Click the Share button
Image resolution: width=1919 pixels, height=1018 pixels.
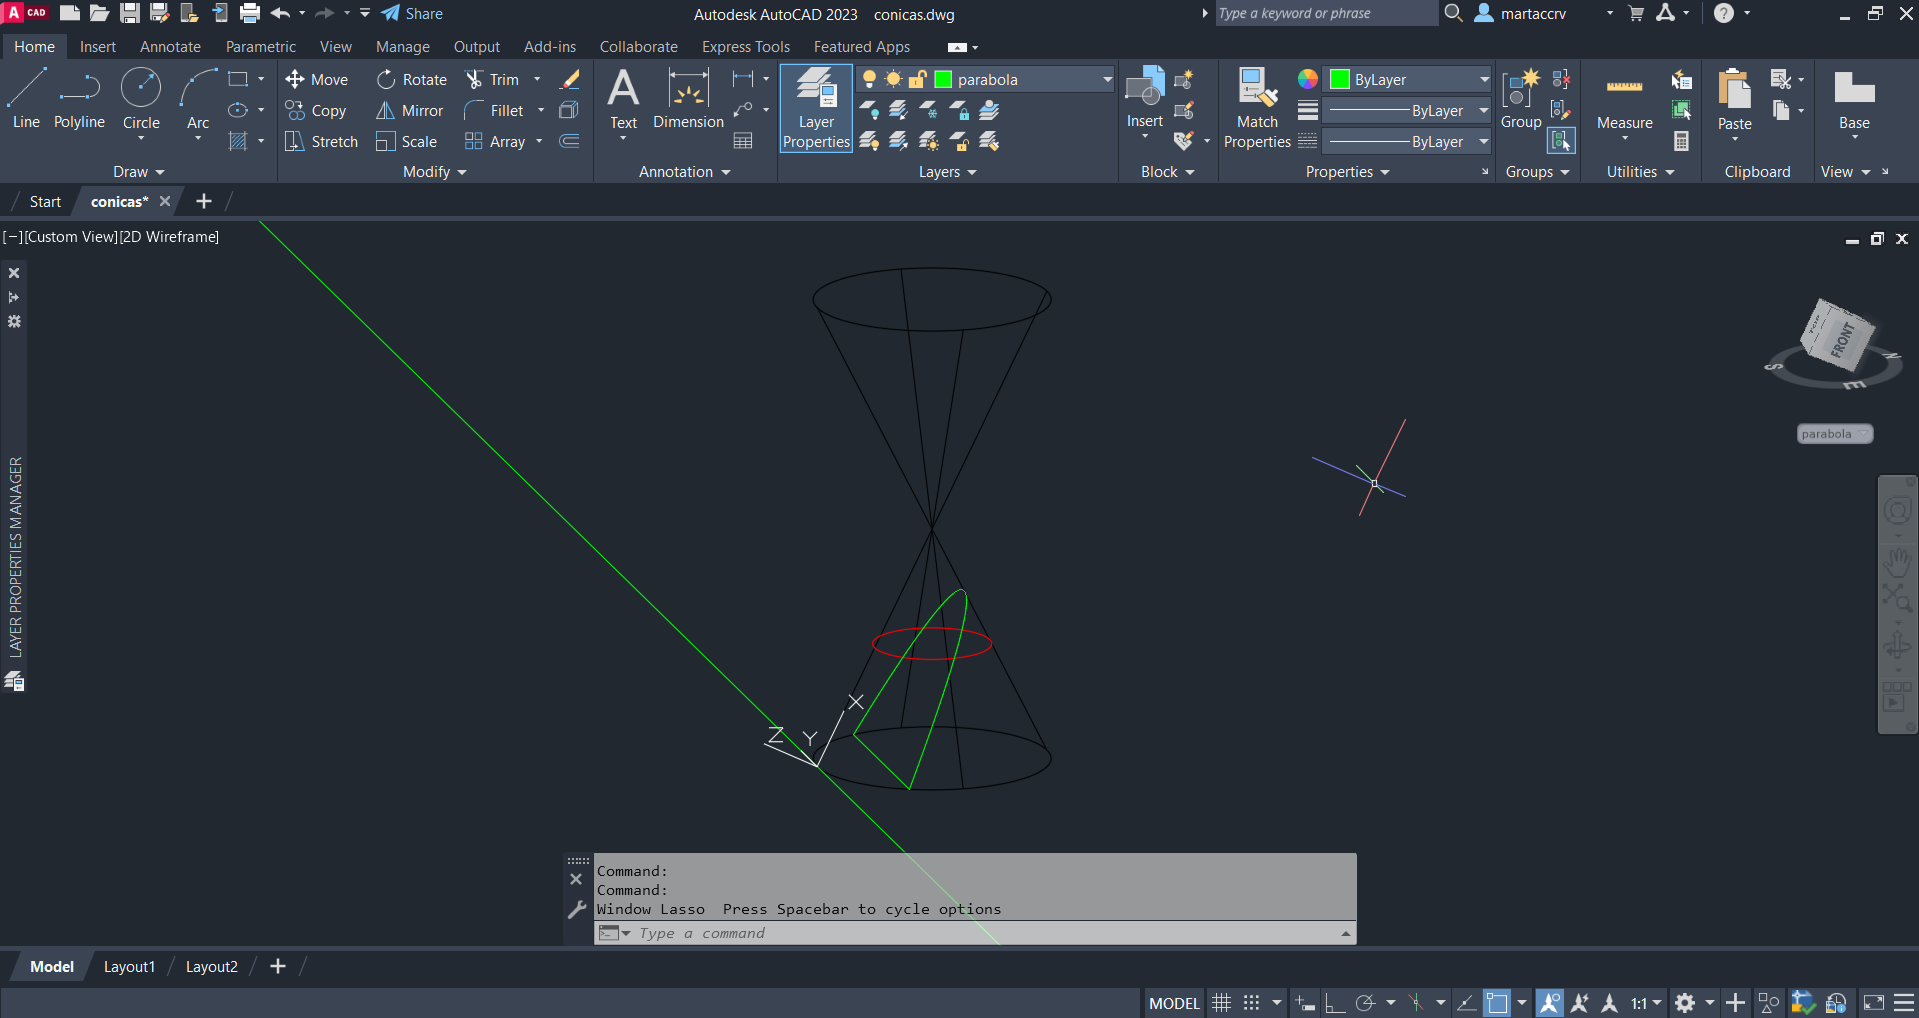[412, 14]
